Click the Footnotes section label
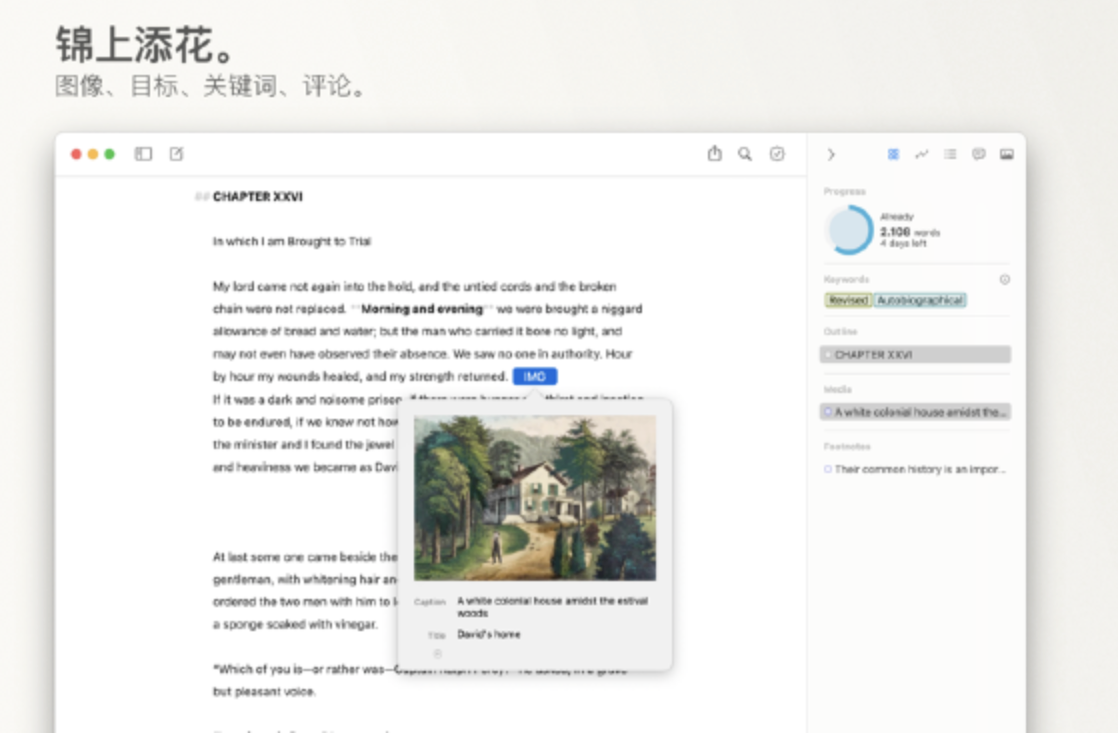1118x736 pixels. (847, 446)
